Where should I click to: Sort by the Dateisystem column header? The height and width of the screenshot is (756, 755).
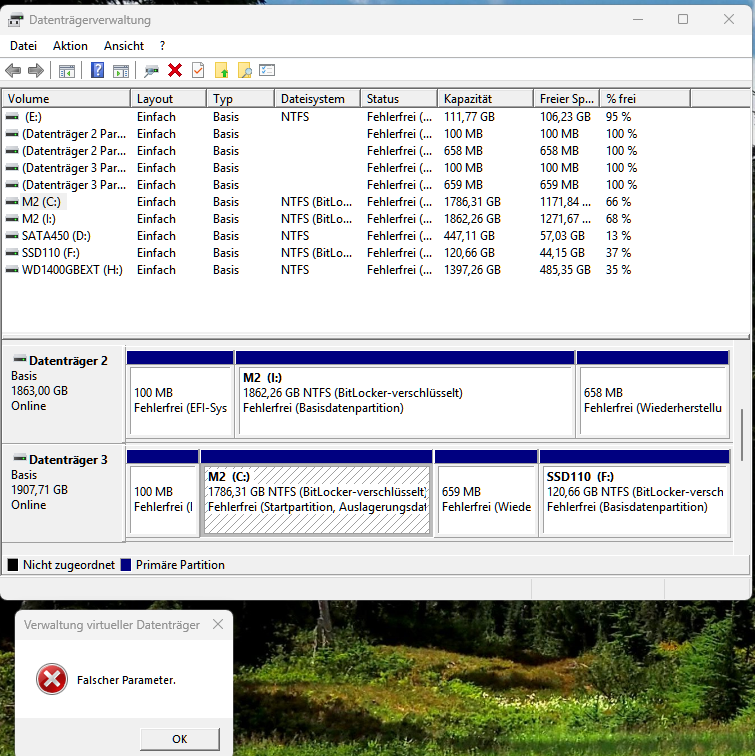(318, 99)
